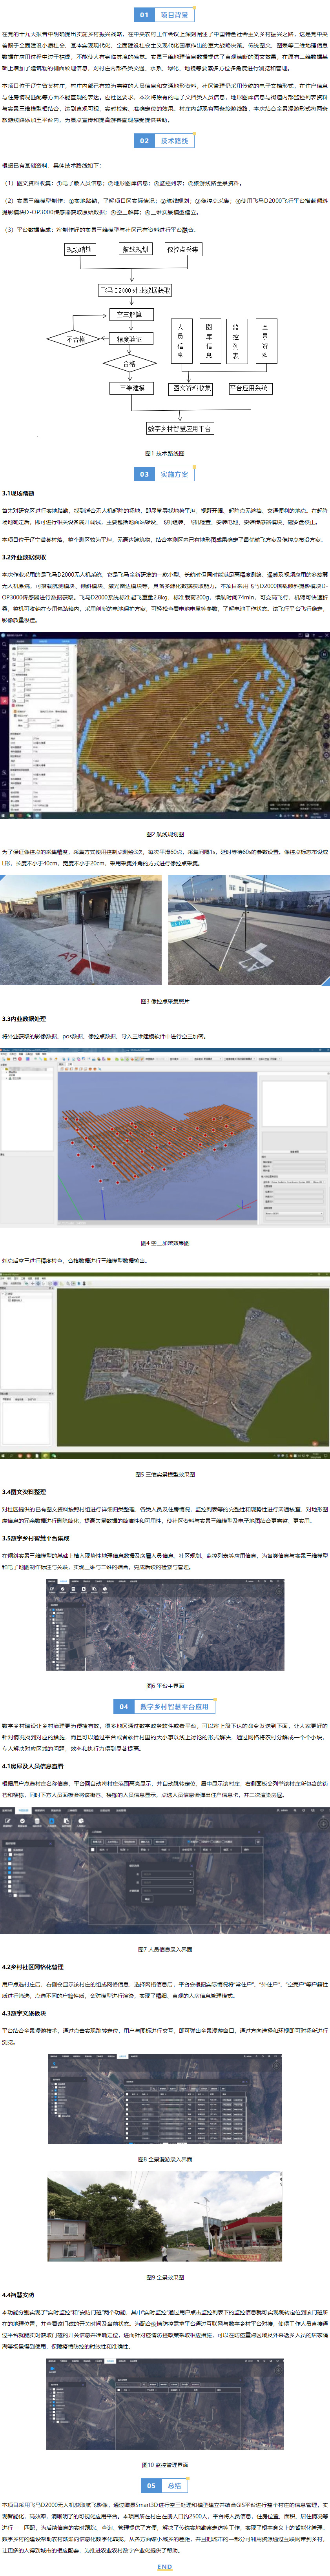Viewport: 330px width, 2576px height.
Task: Click the 3.2外业数据获取 subsection heading
Action: [x=24, y=557]
